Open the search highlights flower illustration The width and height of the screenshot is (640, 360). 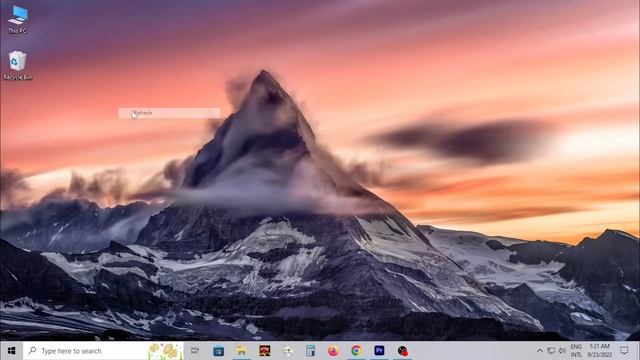(x=165, y=351)
